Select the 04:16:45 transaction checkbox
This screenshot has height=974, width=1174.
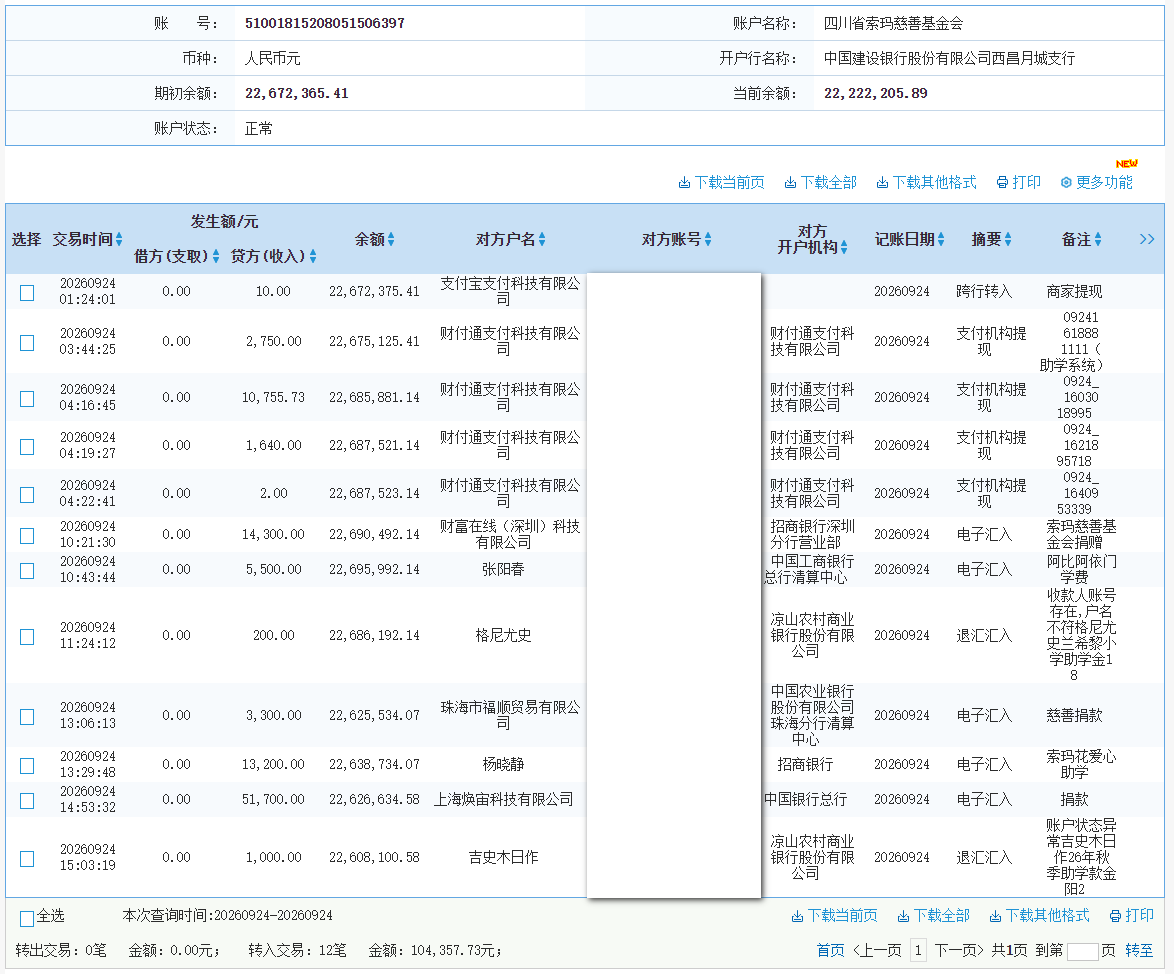[27, 399]
